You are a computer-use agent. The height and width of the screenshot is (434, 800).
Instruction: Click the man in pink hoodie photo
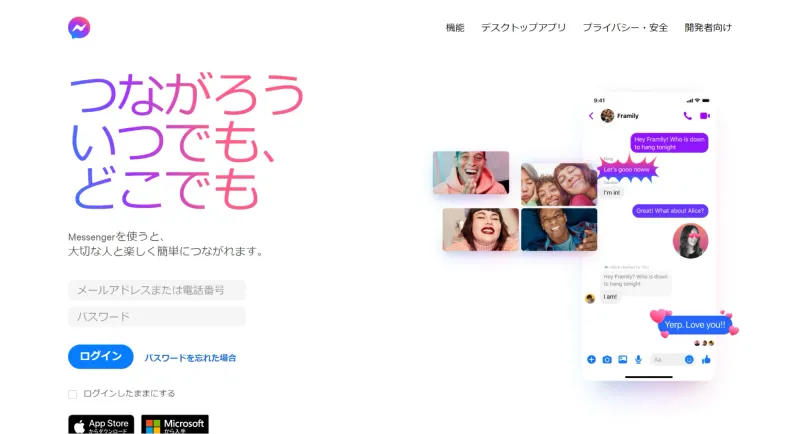pyautogui.click(x=471, y=172)
